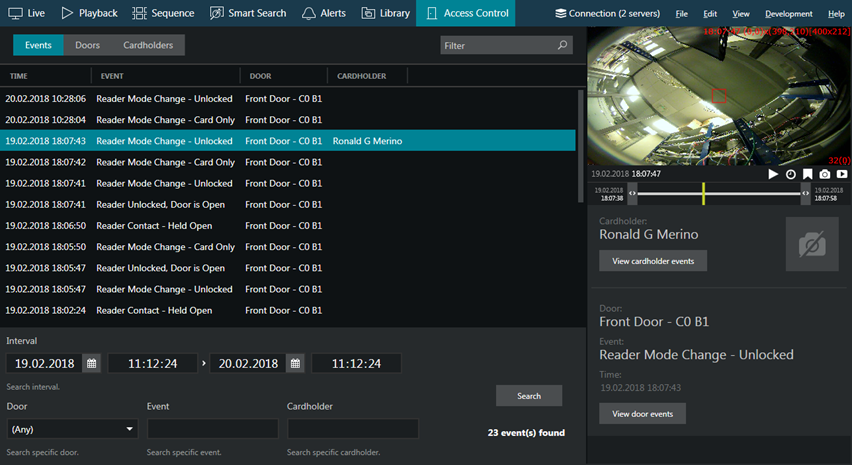Select the Access Control tab
The image size is (852, 465).
click(466, 13)
